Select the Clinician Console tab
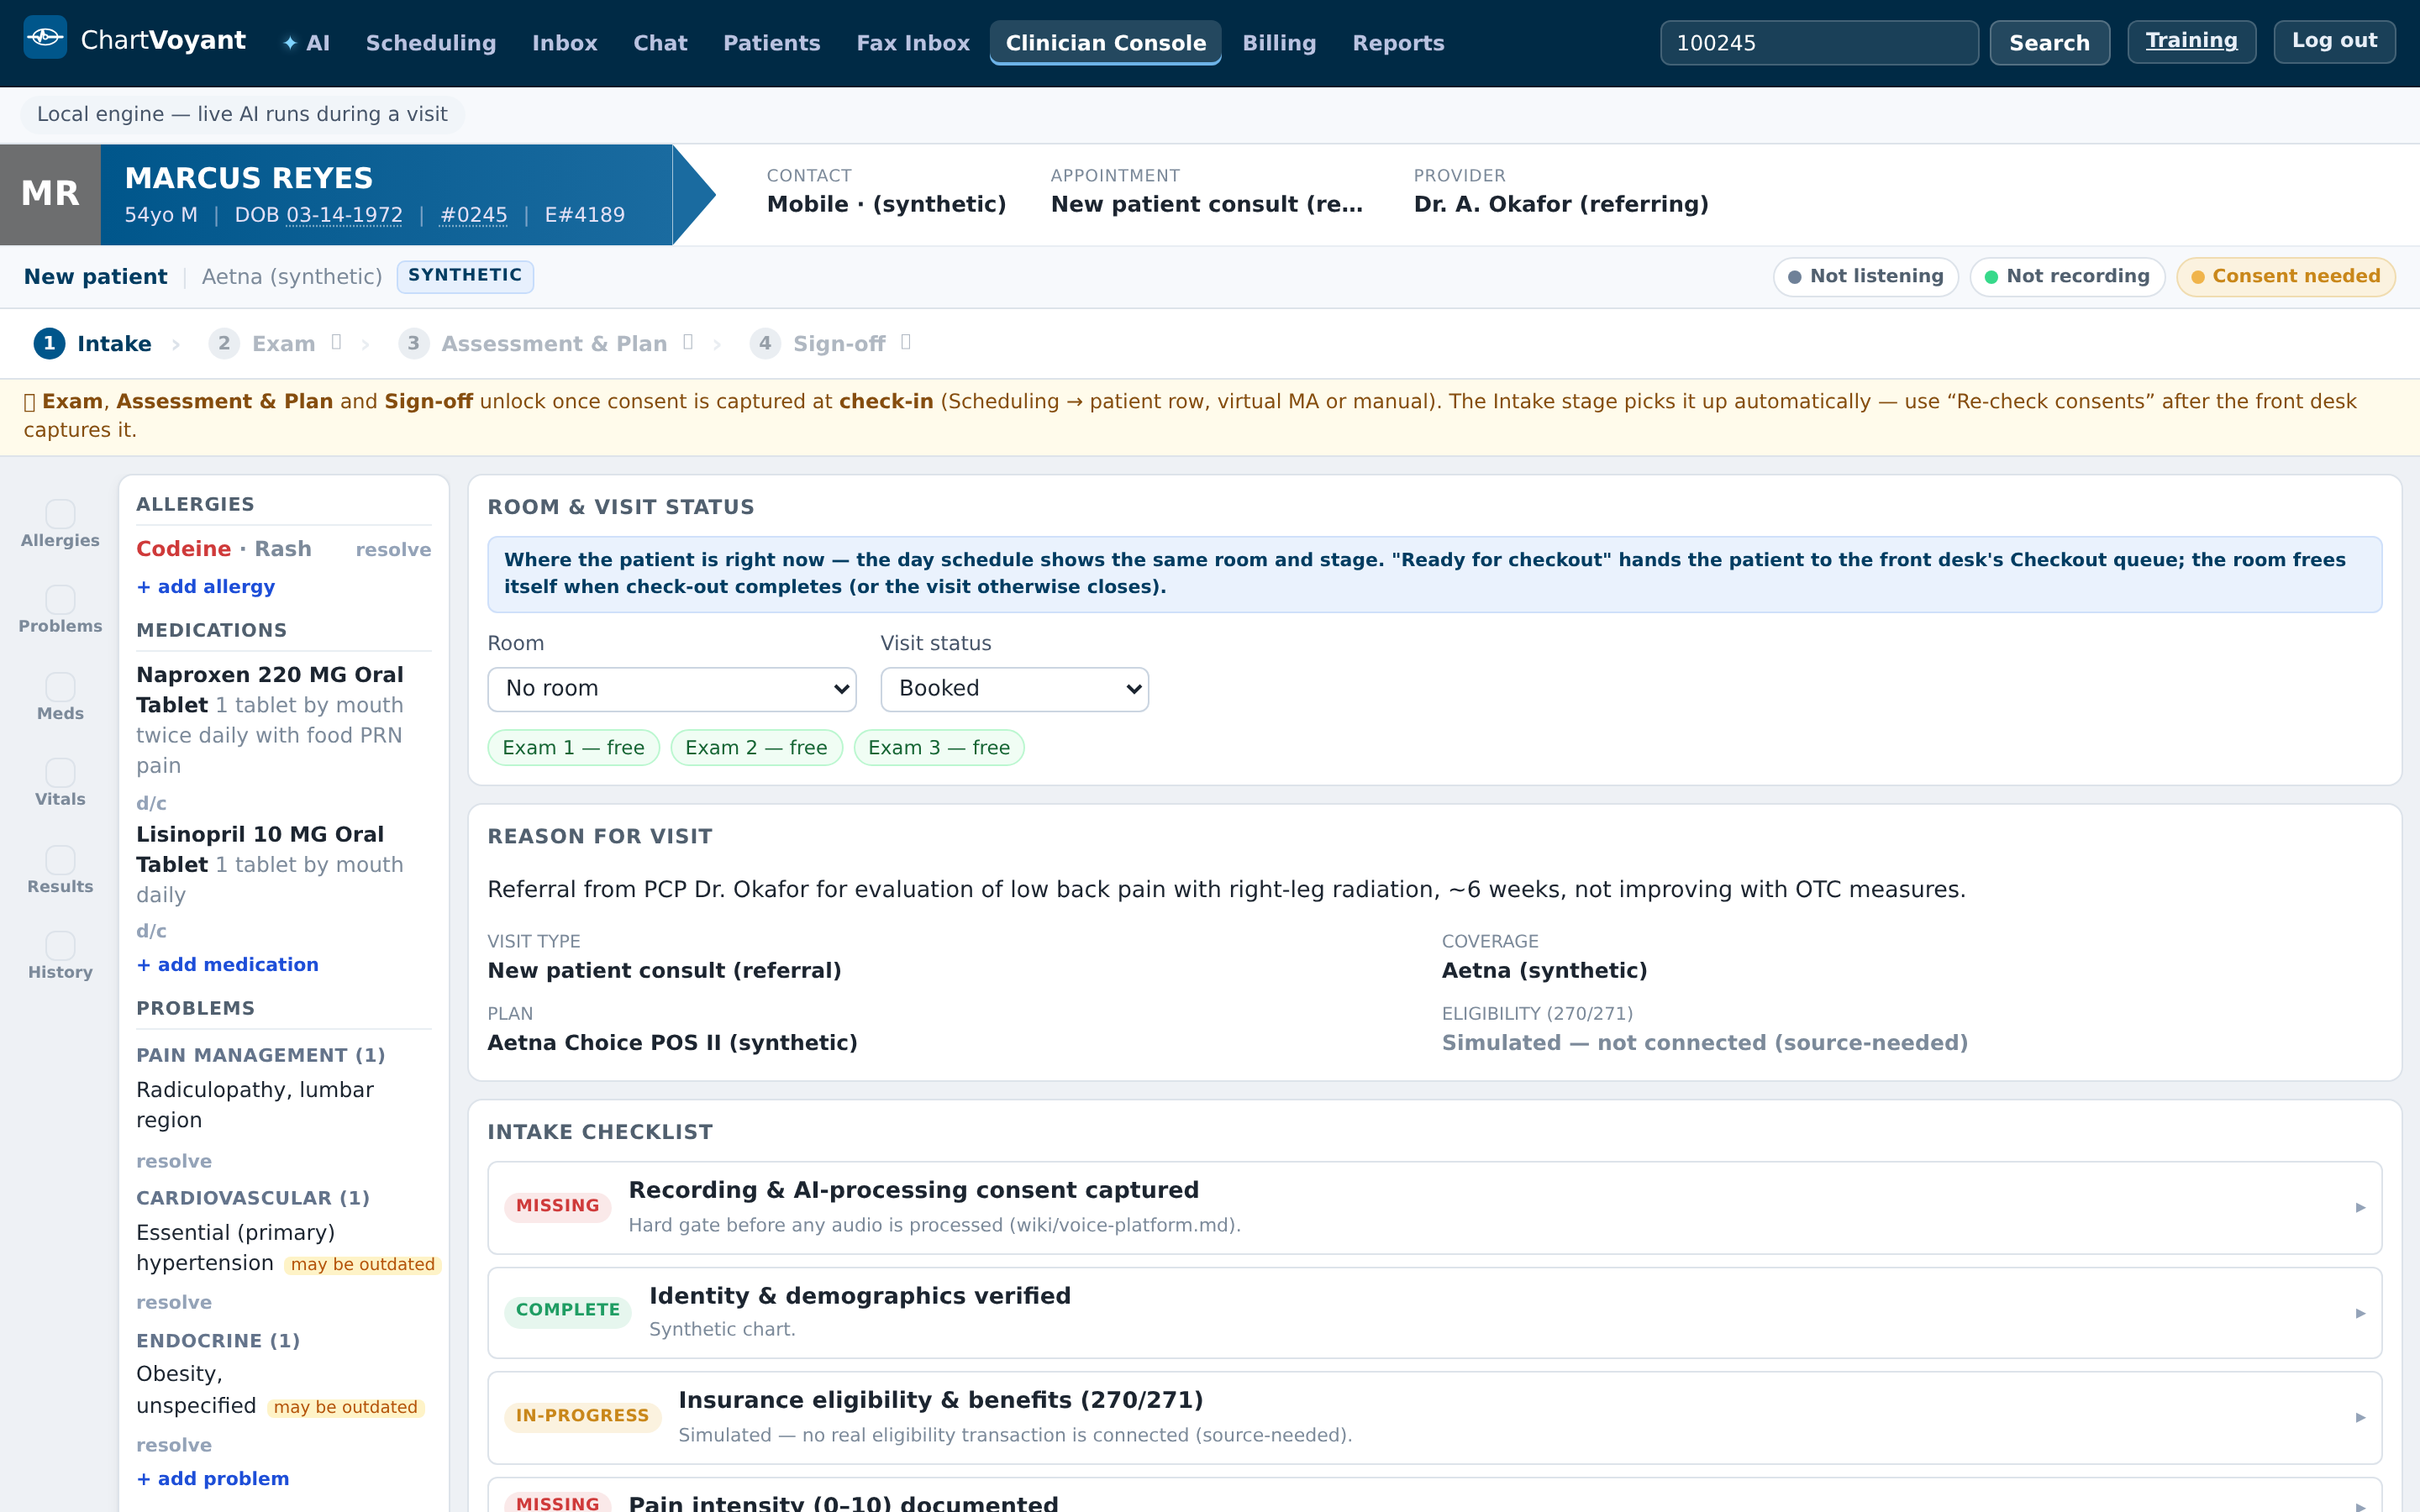Screen dimensions: 2420x1512 (1105, 43)
